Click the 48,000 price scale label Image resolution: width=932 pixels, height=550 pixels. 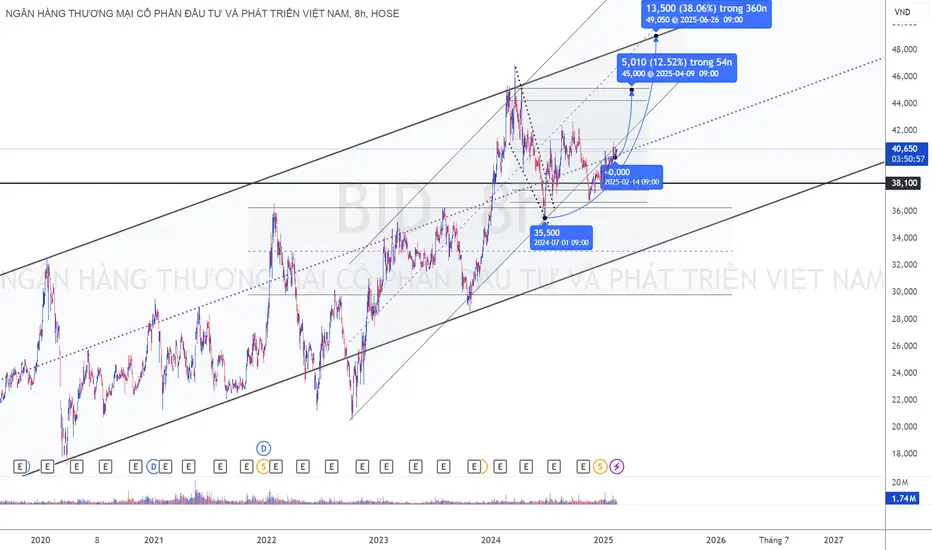[903, 49]
